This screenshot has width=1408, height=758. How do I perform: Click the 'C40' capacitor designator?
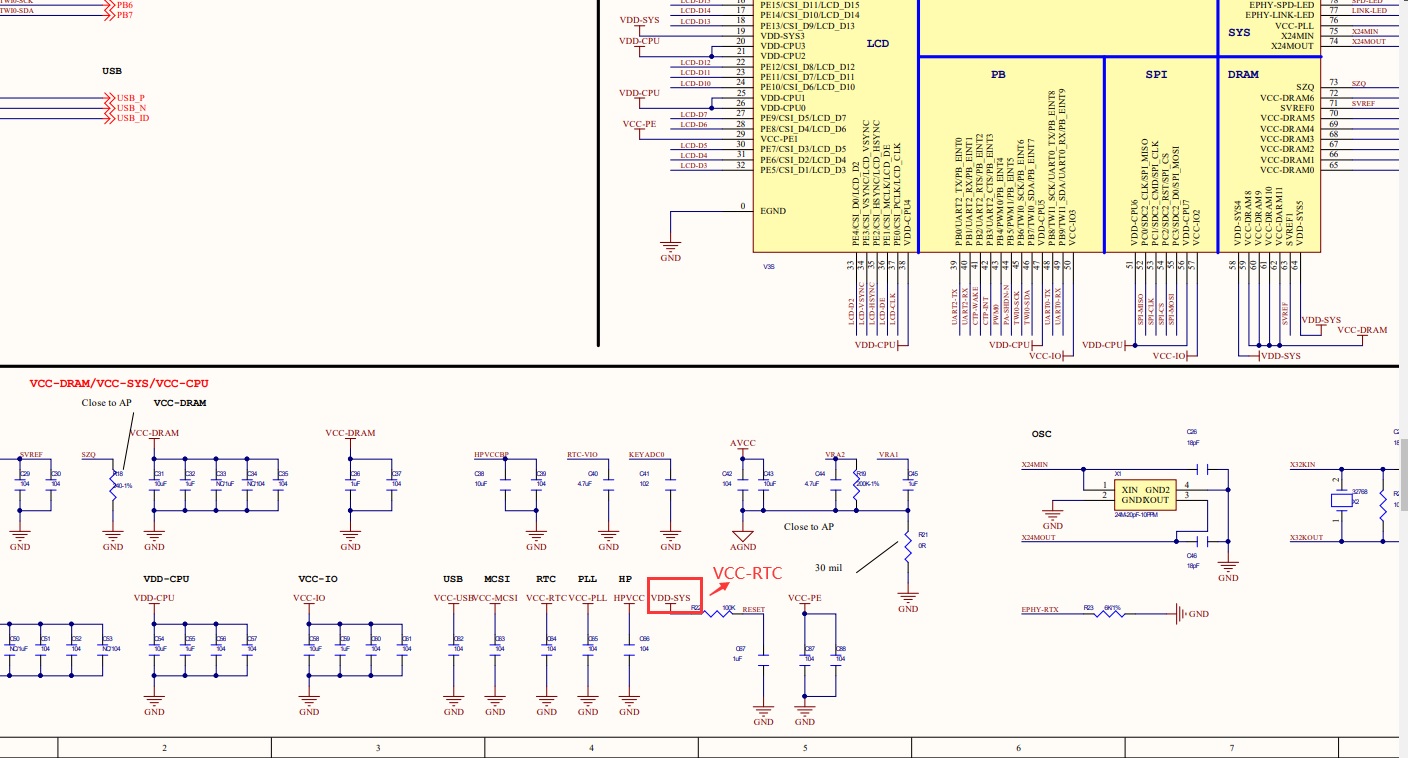point(592,473)
